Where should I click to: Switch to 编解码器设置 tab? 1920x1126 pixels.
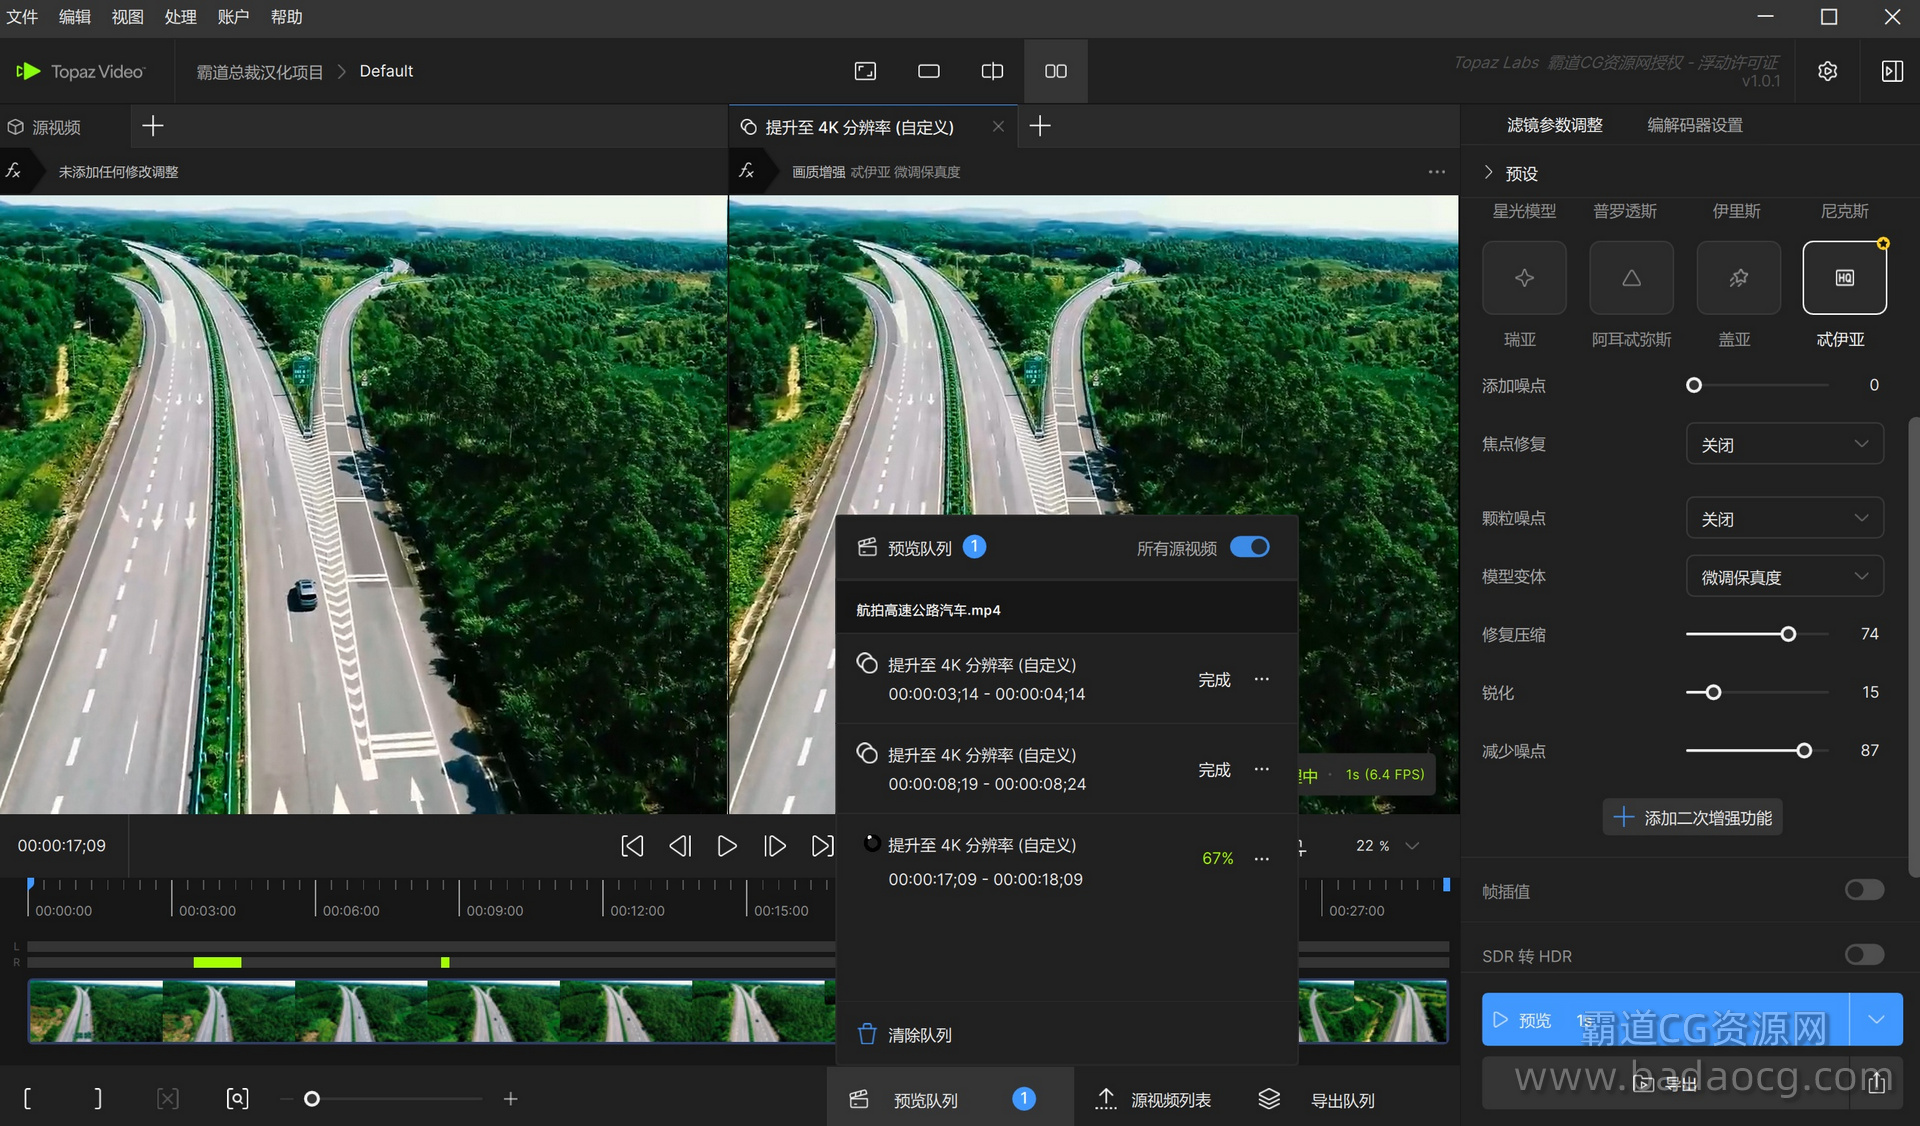click(1694, 125)
